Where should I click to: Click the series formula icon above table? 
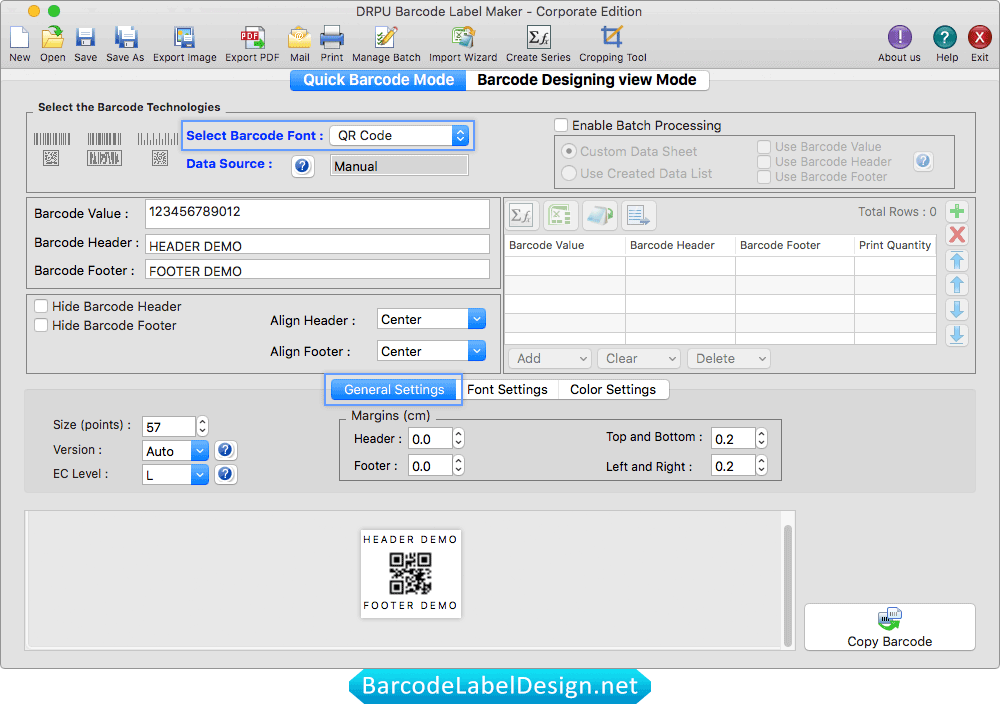[522, 216]
